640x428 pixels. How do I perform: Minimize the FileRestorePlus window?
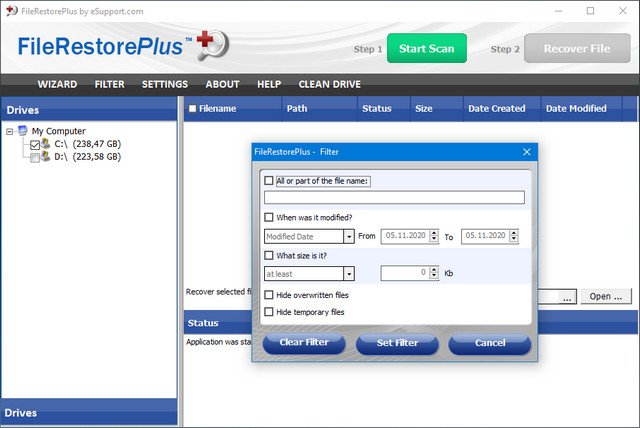[558, 11]
